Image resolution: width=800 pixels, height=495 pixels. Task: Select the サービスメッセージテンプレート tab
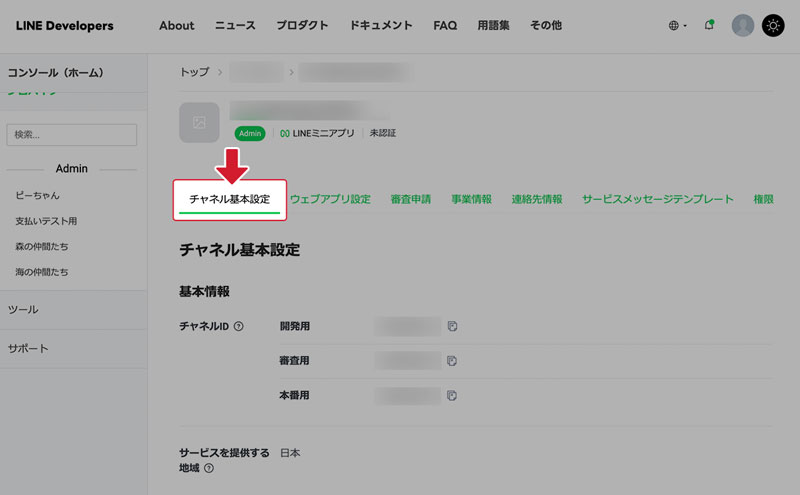658,199
